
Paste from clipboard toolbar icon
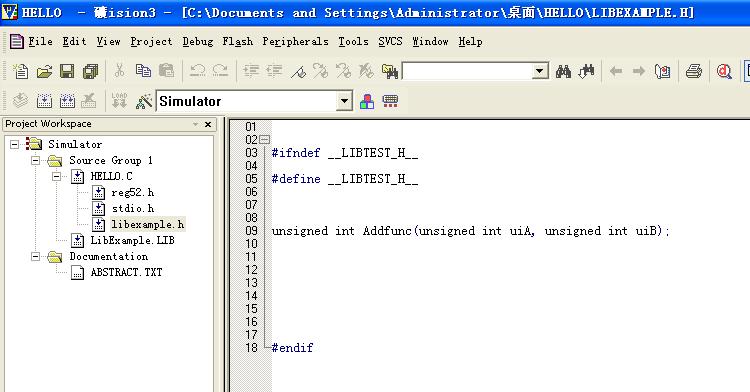click(166, 71)
